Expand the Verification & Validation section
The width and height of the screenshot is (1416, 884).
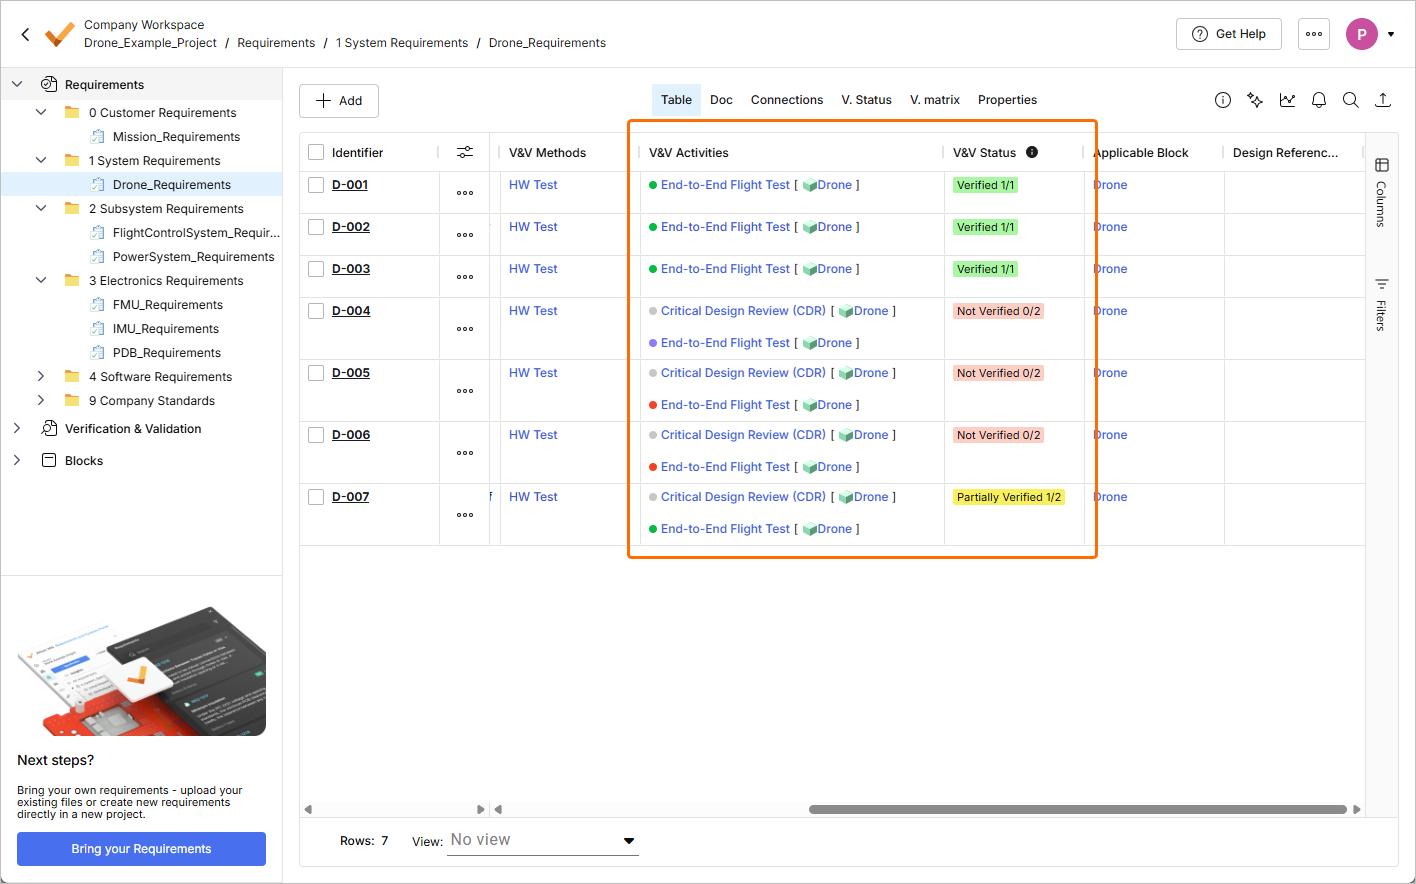pyautogui.click(x=17, y=428)
